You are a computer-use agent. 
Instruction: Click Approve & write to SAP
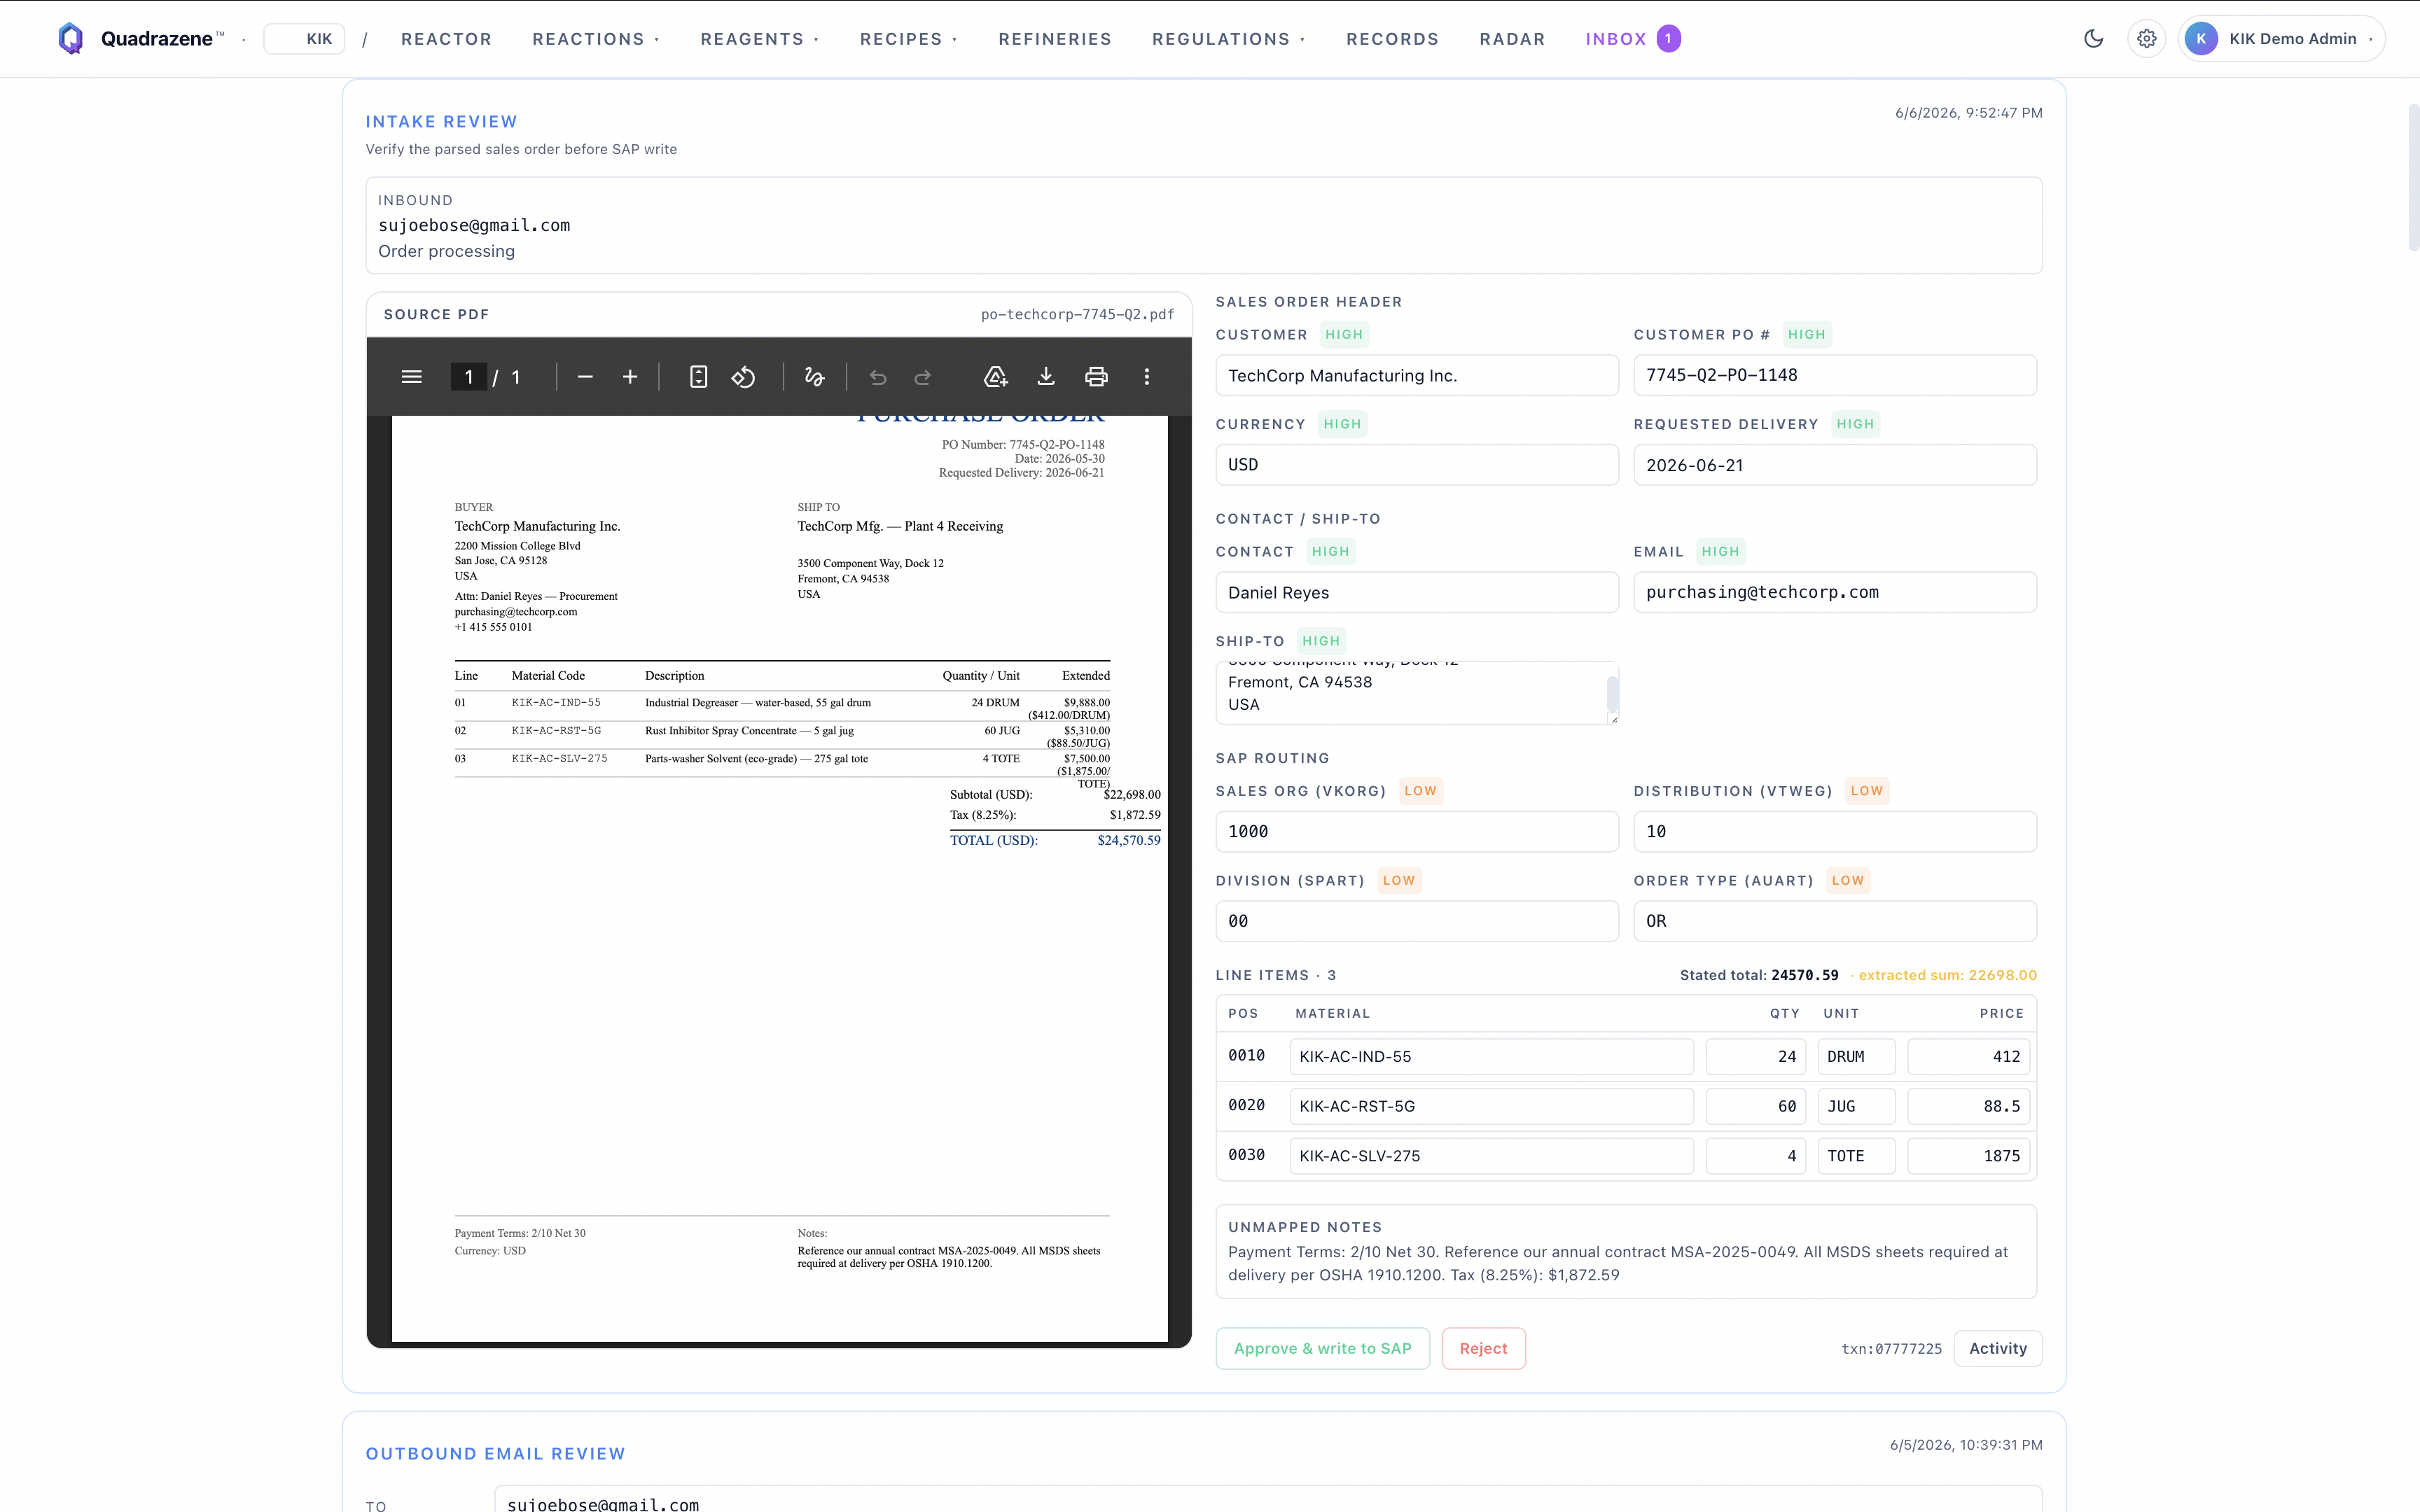coord(1322,1348)
